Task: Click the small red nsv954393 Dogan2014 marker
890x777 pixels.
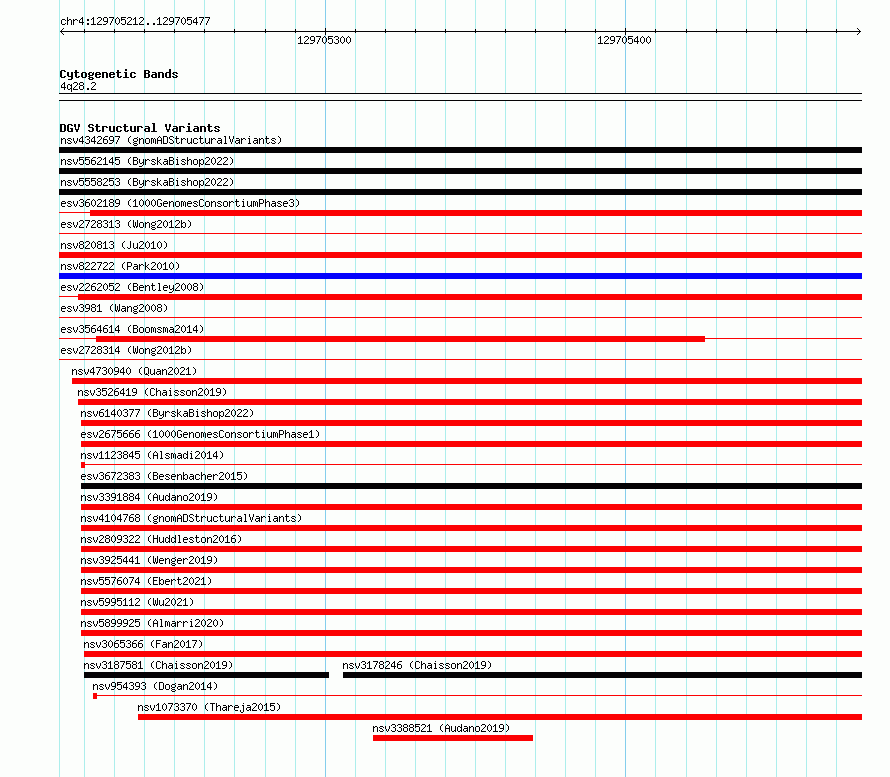Action: (x=95, y=696)
